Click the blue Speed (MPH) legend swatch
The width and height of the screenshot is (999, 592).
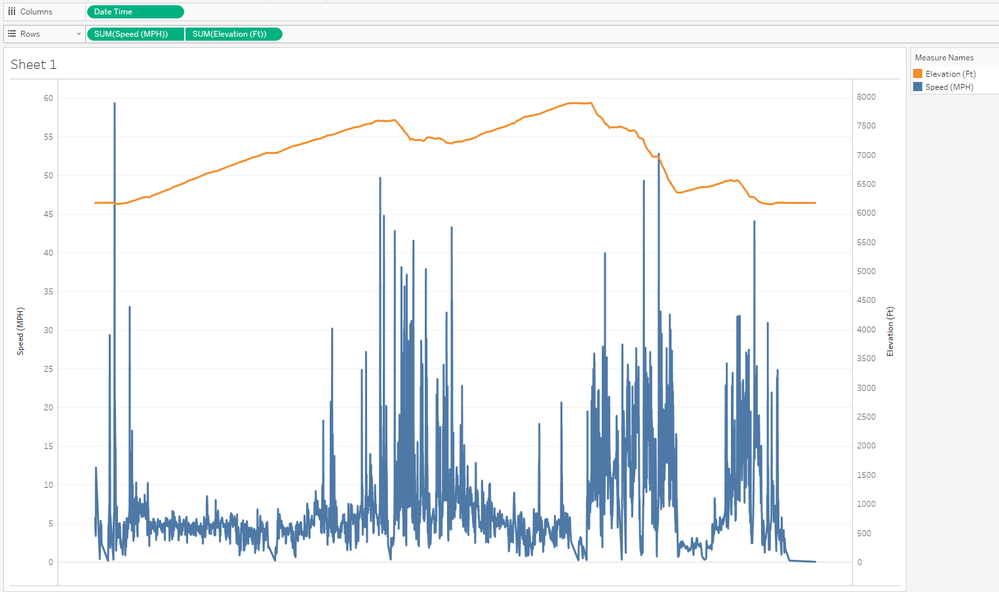click(917, 87)
